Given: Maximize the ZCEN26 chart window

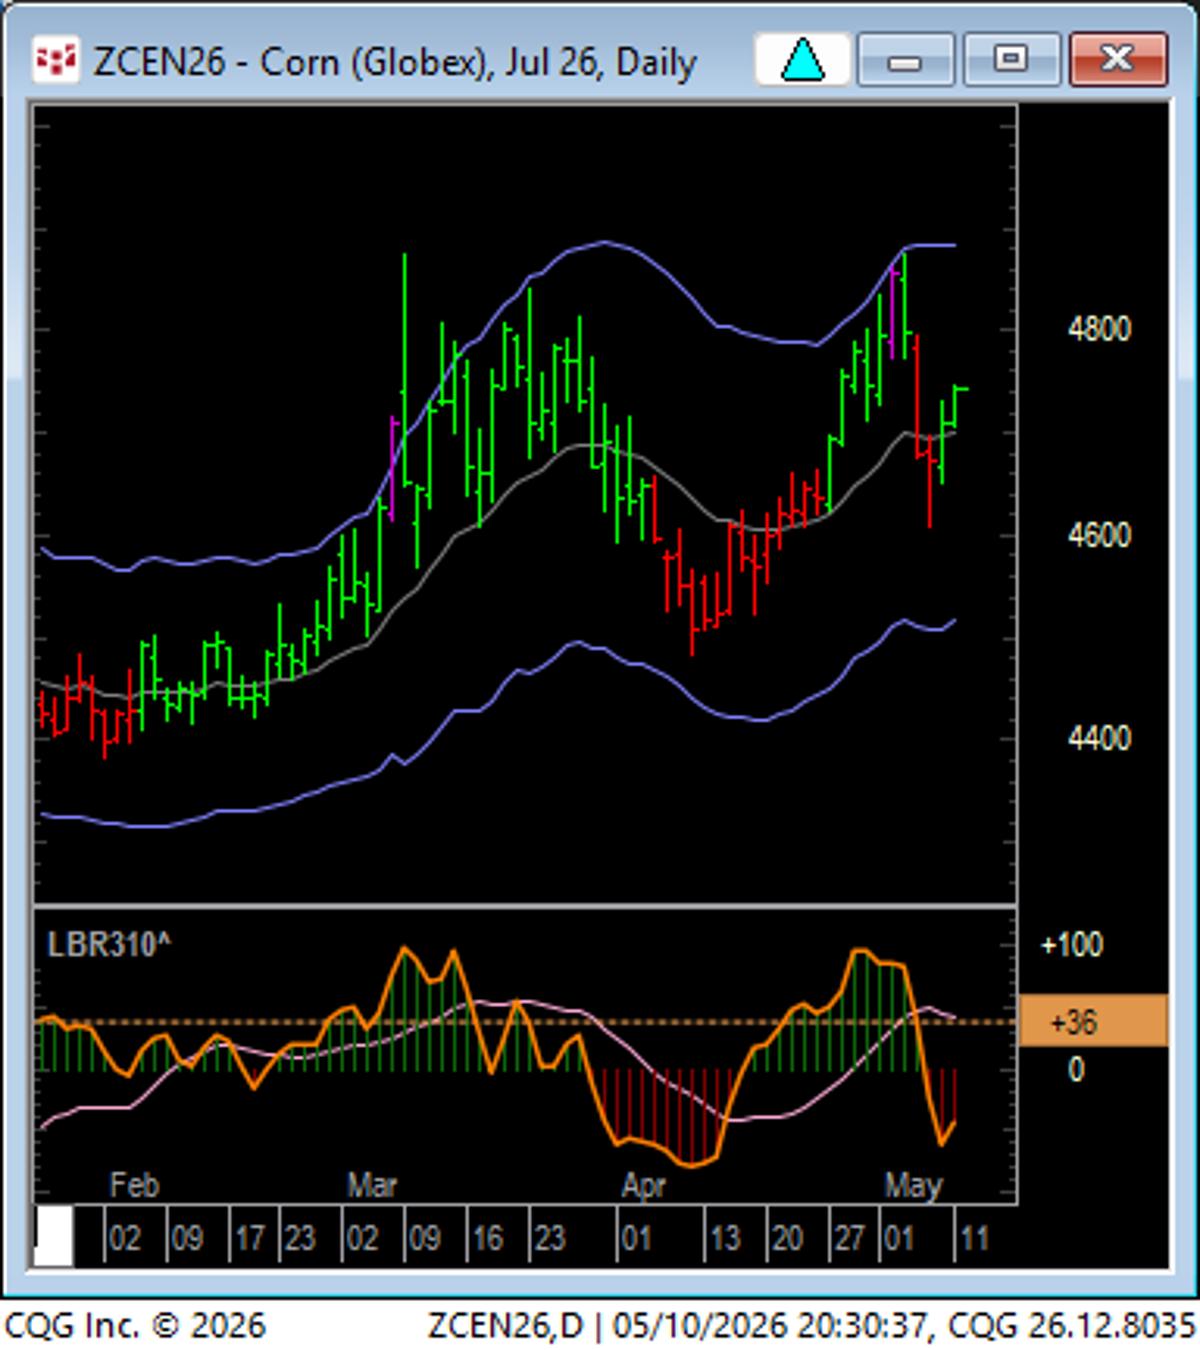Looking at the screenshot, I should pos(1010,60).
